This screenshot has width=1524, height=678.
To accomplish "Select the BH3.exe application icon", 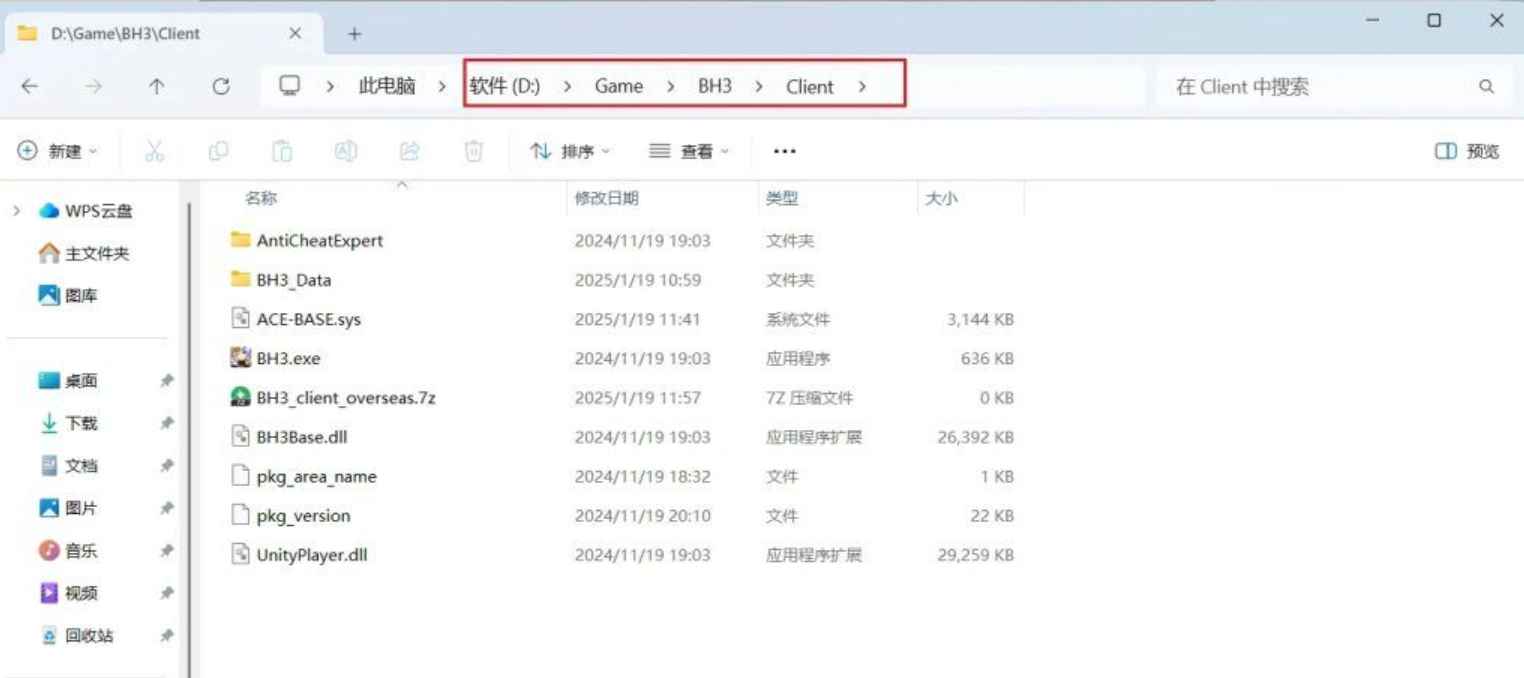I will (240, 357).
